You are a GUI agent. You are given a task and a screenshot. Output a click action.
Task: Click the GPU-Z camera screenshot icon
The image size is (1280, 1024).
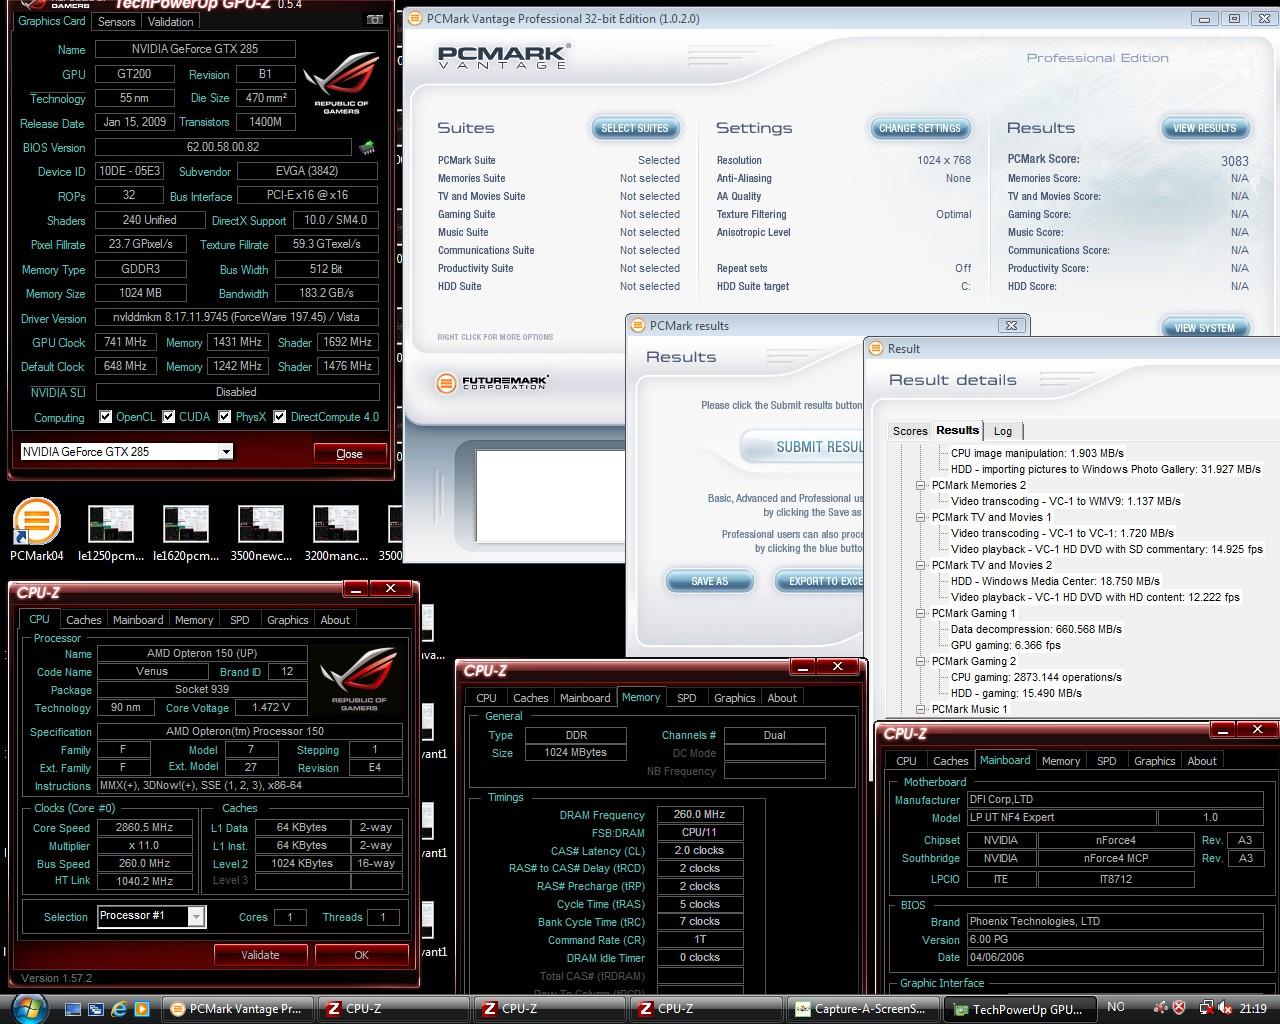374,20
